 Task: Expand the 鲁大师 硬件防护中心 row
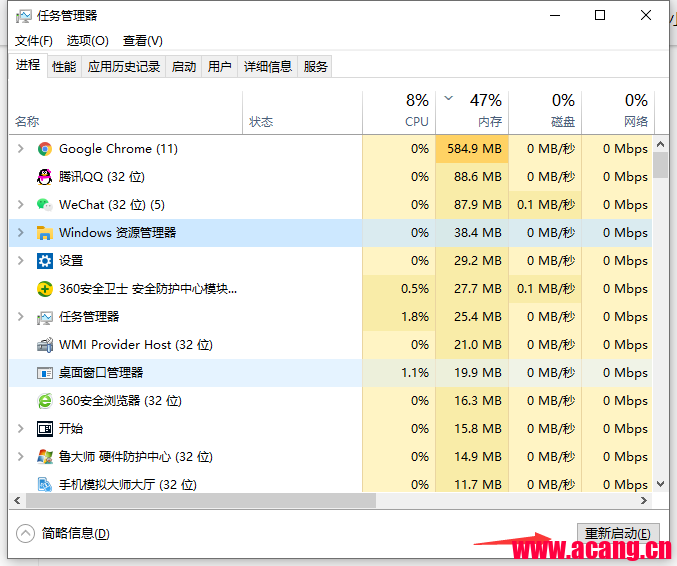[x=20, y=457]
